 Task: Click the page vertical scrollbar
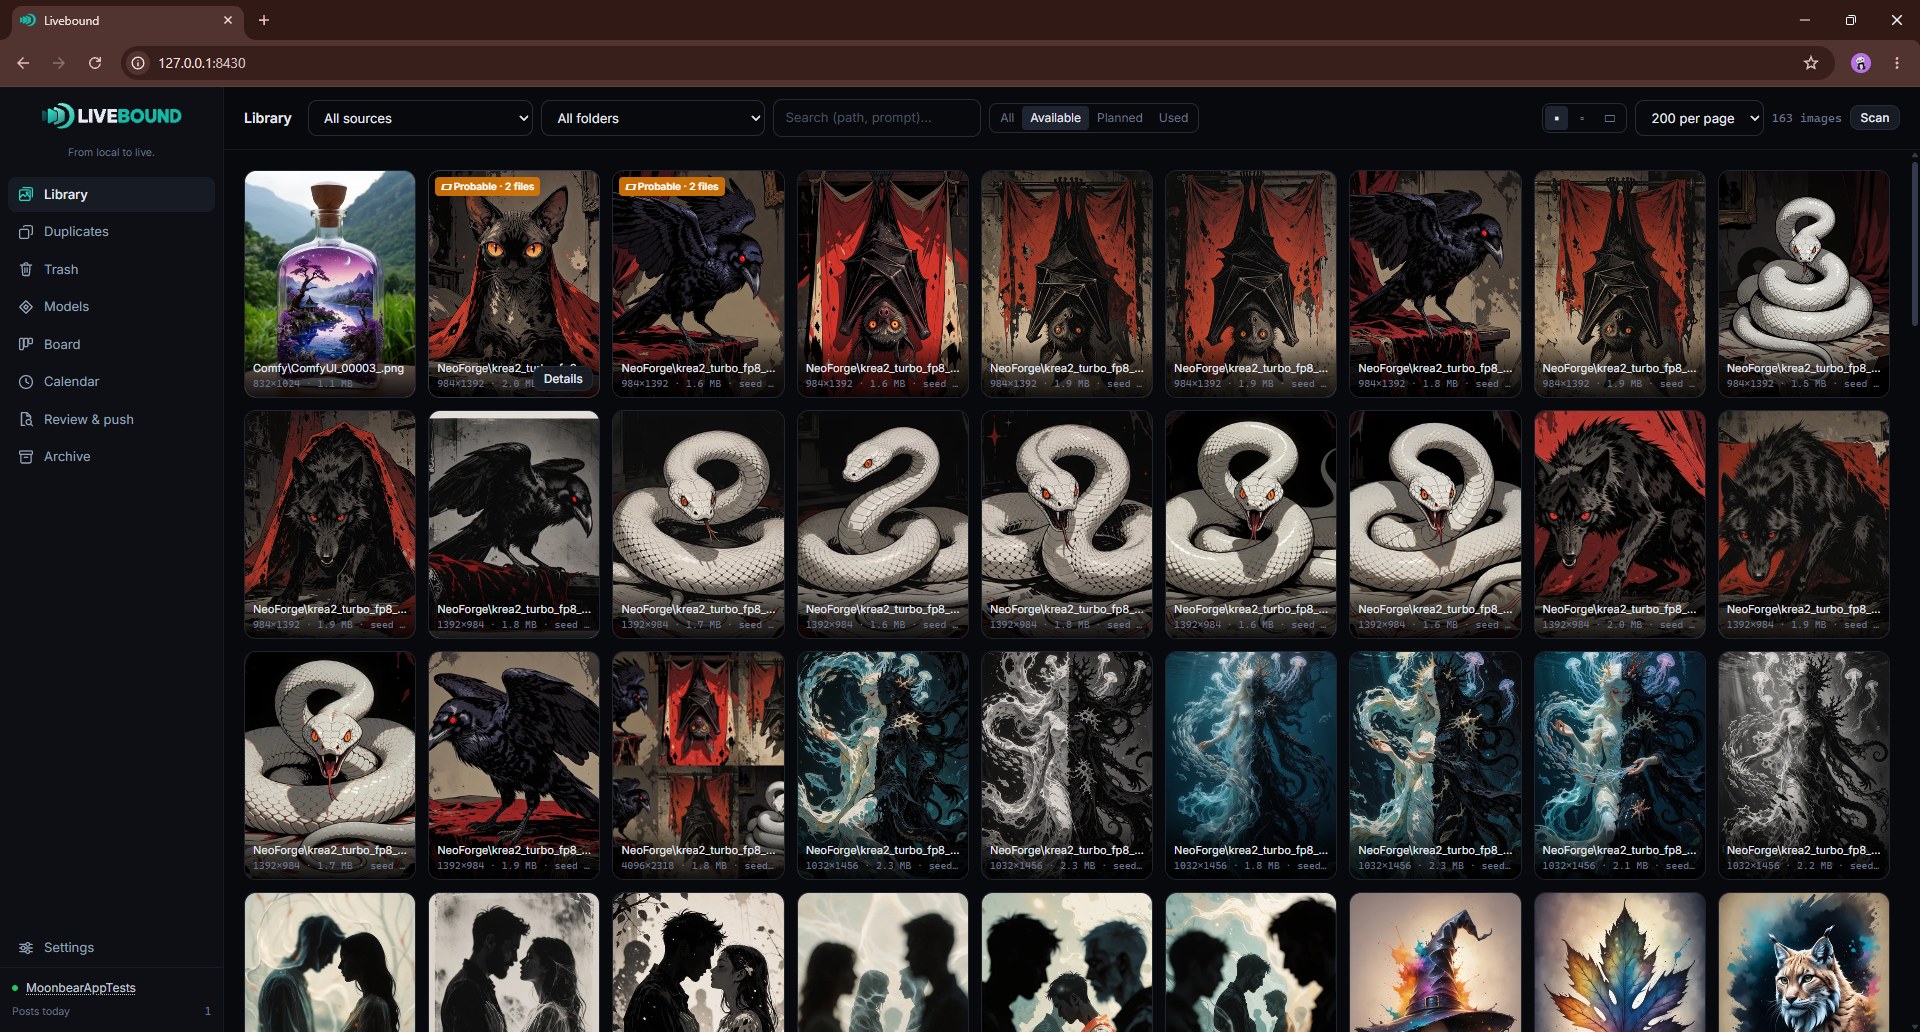tap(1914, 240)
